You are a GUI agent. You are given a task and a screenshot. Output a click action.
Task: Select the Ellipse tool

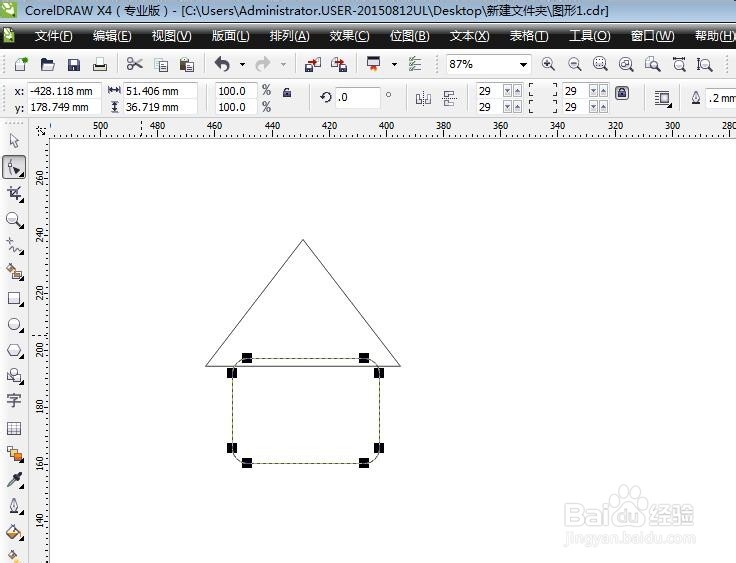(x=15, y=324)
